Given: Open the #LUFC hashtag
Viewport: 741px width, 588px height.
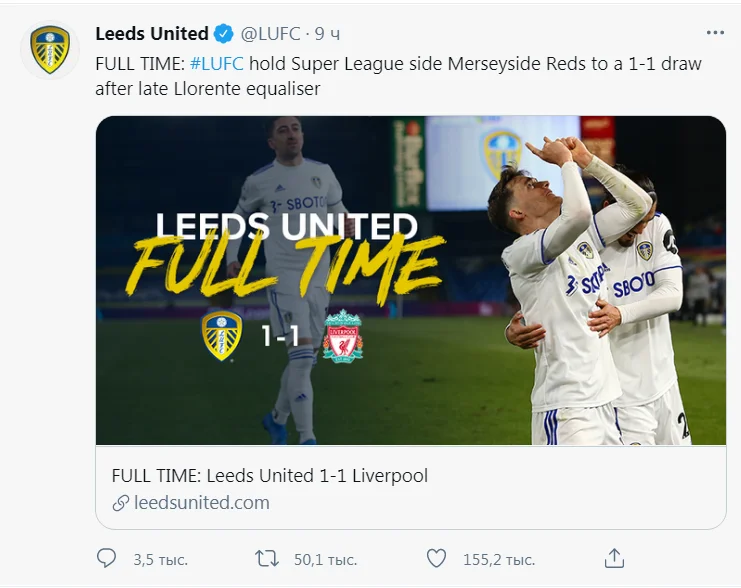Looking at the screenshot, I should tap(216, 63).
